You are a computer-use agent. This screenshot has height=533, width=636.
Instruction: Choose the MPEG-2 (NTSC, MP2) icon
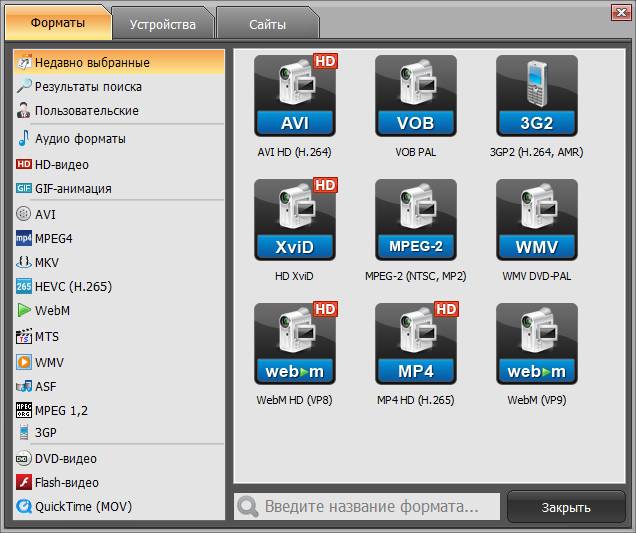(416, 220)
